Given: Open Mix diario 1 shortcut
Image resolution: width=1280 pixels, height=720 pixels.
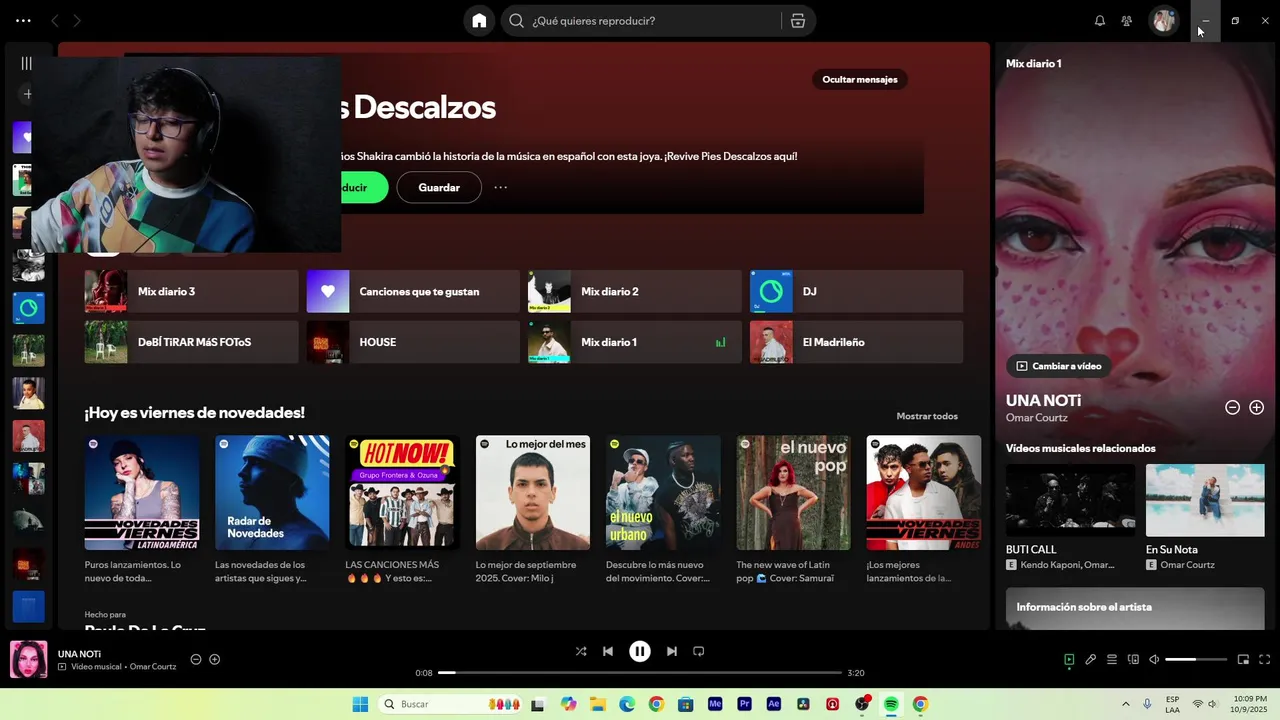Looking at the screenshot, I should (x=635, y=342).
